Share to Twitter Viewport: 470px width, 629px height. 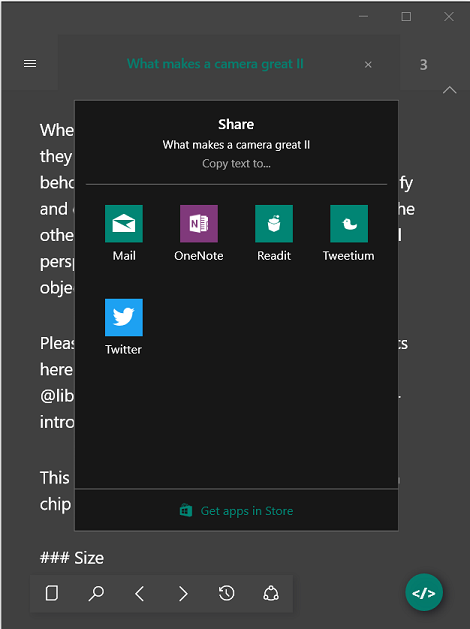coord(124,317)
